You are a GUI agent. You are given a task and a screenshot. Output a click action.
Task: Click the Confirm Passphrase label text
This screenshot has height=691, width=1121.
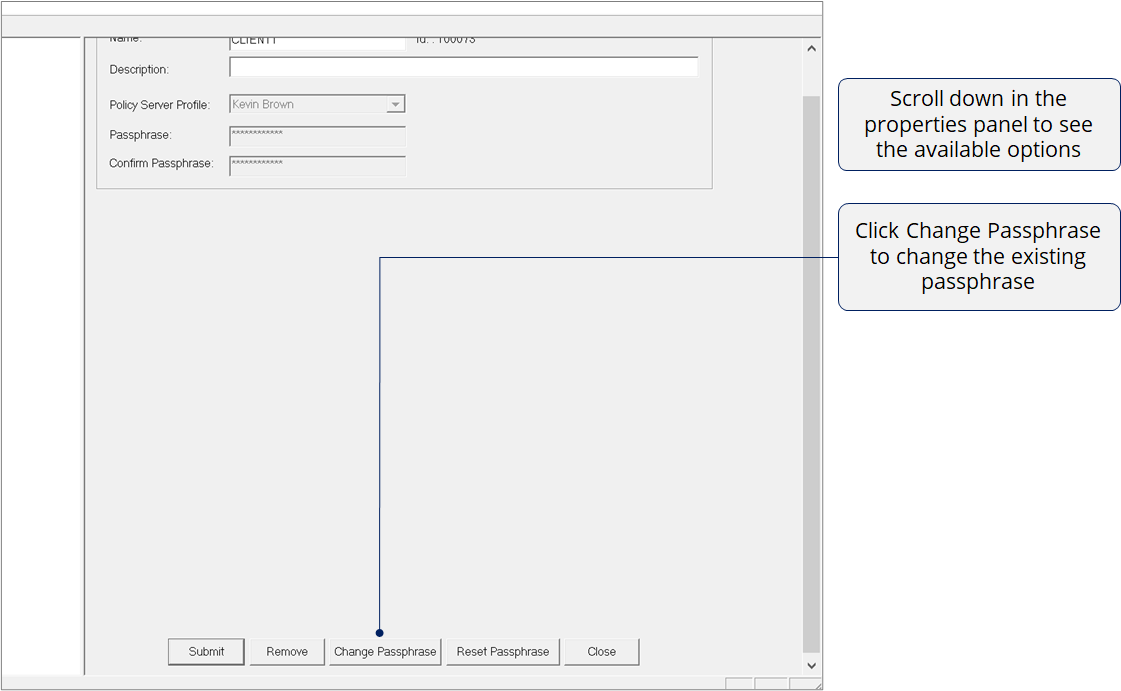[x=161, y=164]
